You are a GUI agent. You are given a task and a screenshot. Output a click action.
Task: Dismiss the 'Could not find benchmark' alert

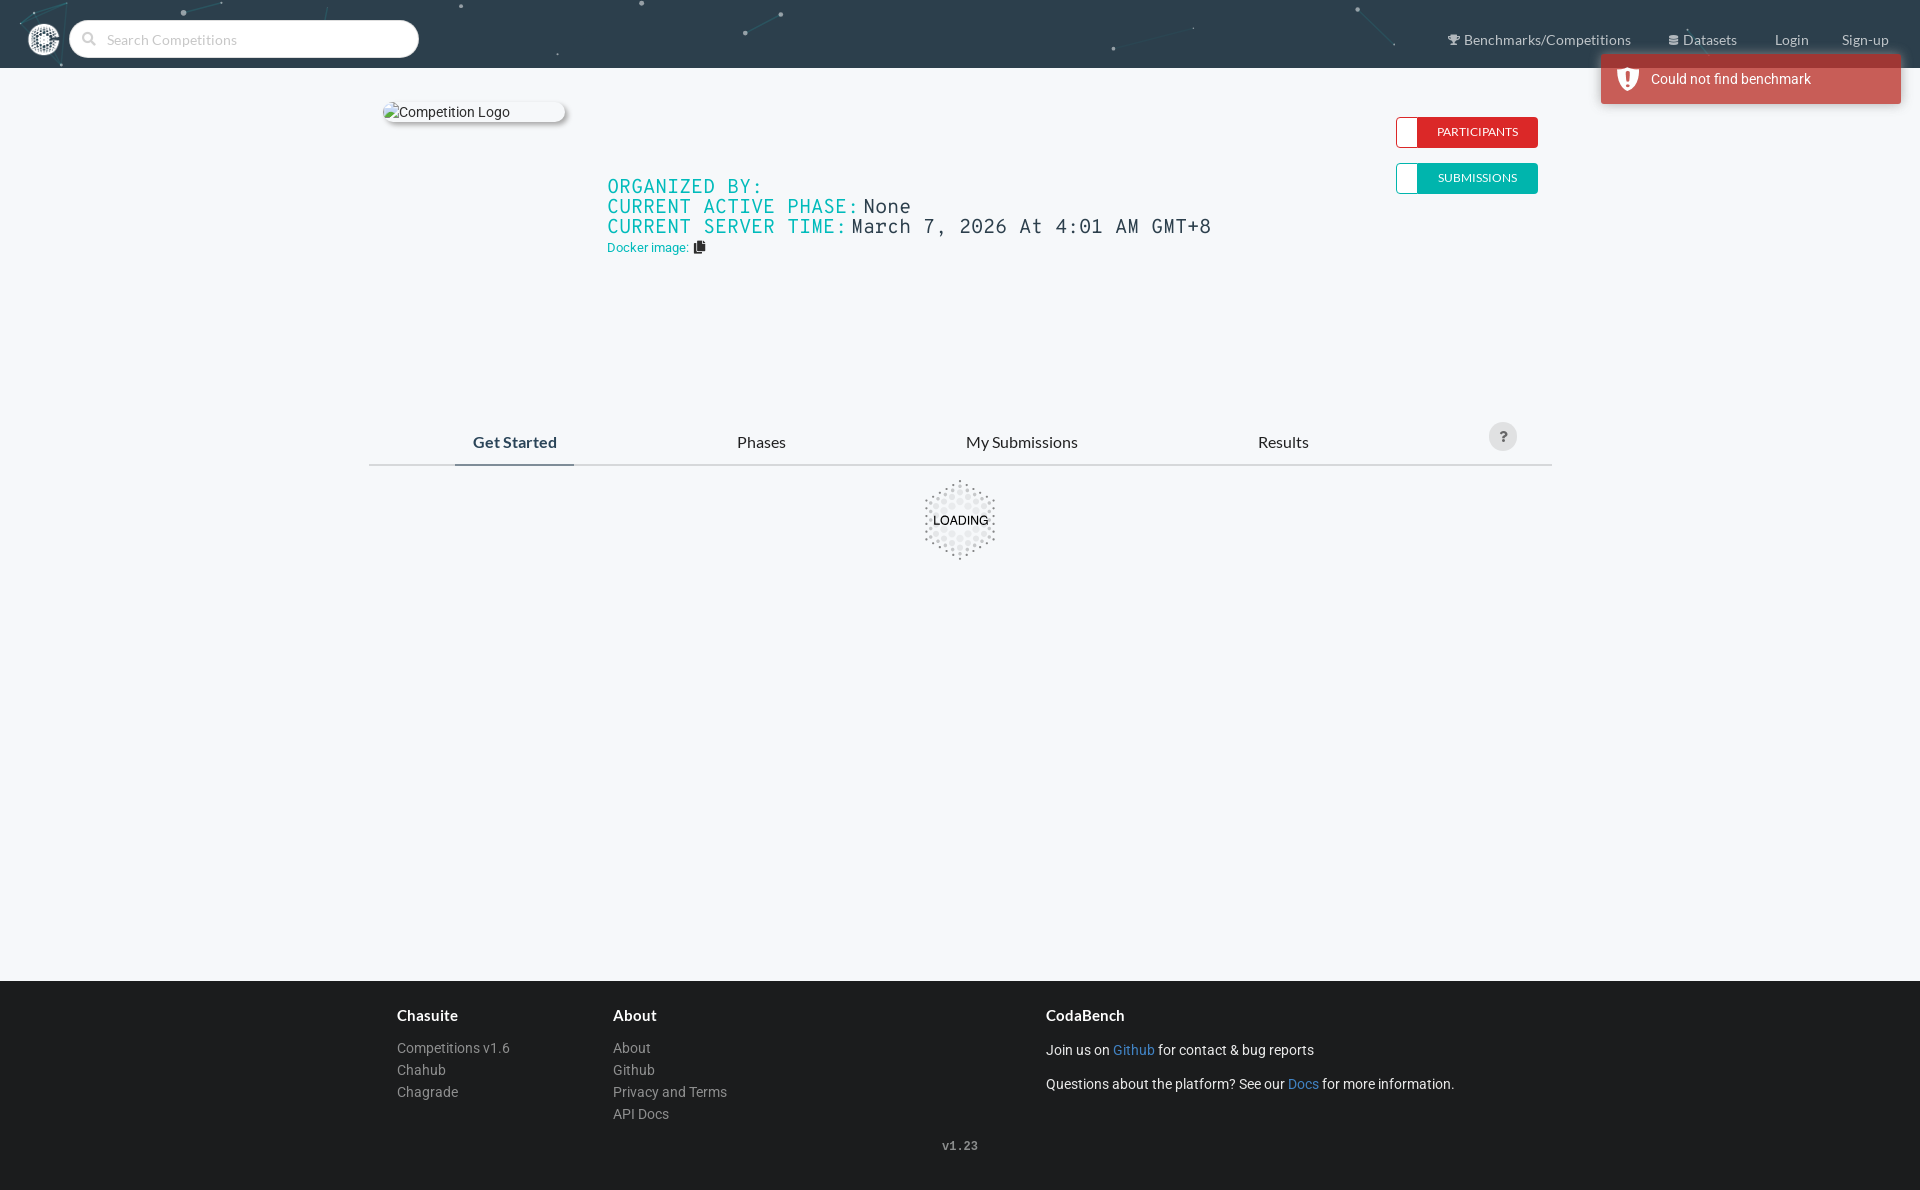1750,79
